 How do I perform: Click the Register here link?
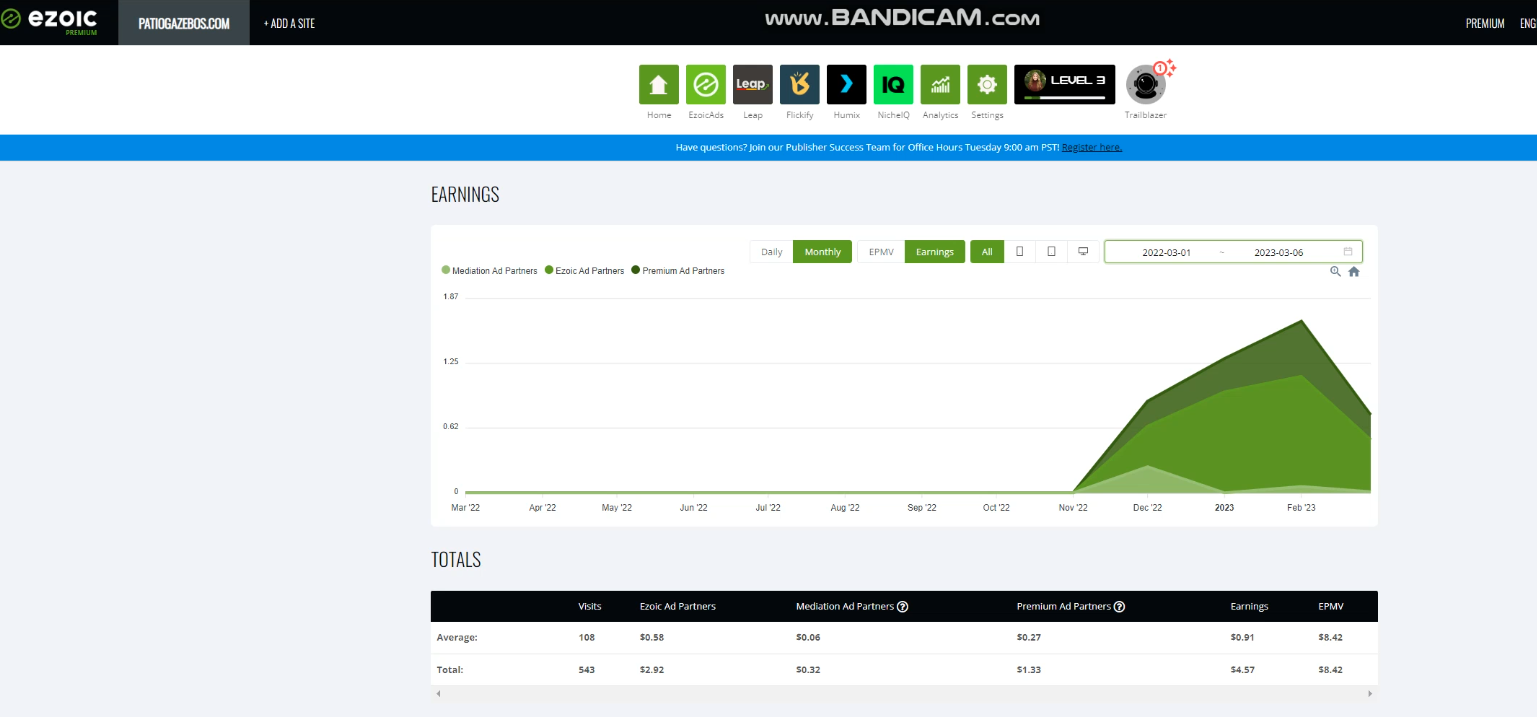click(x=1092, y=148)
